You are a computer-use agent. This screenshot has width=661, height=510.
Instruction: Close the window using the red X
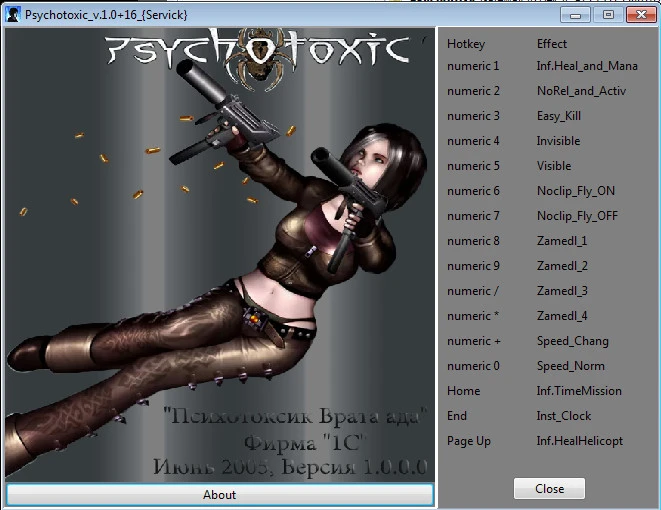pos(641,15)
